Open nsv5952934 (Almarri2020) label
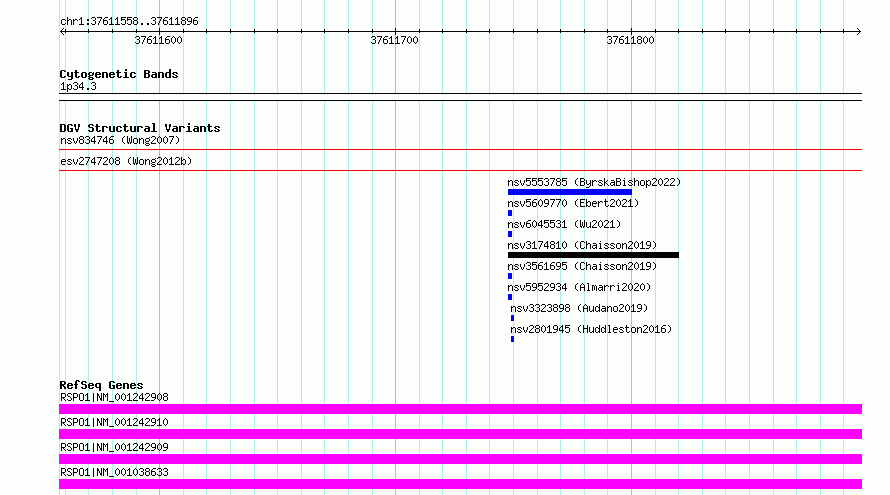 pos(579,287)
